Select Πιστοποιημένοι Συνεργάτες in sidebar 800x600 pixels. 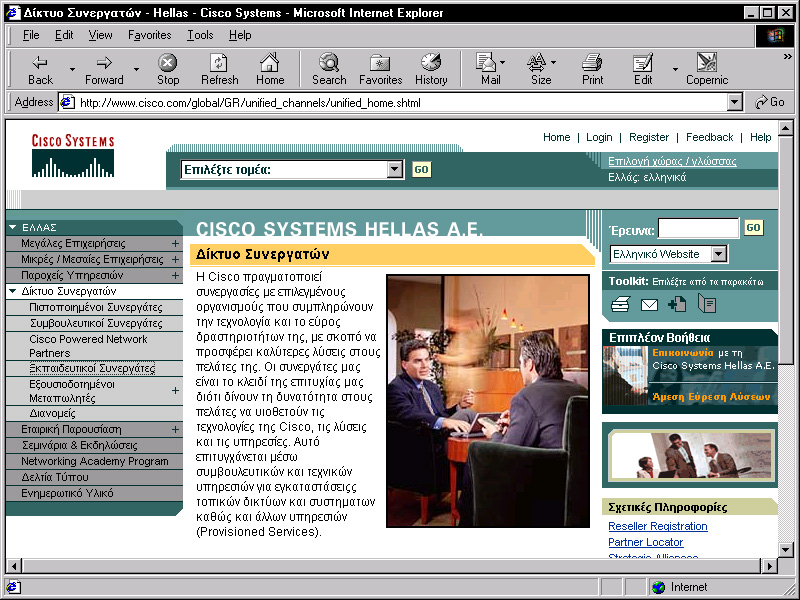click(95, 307)
